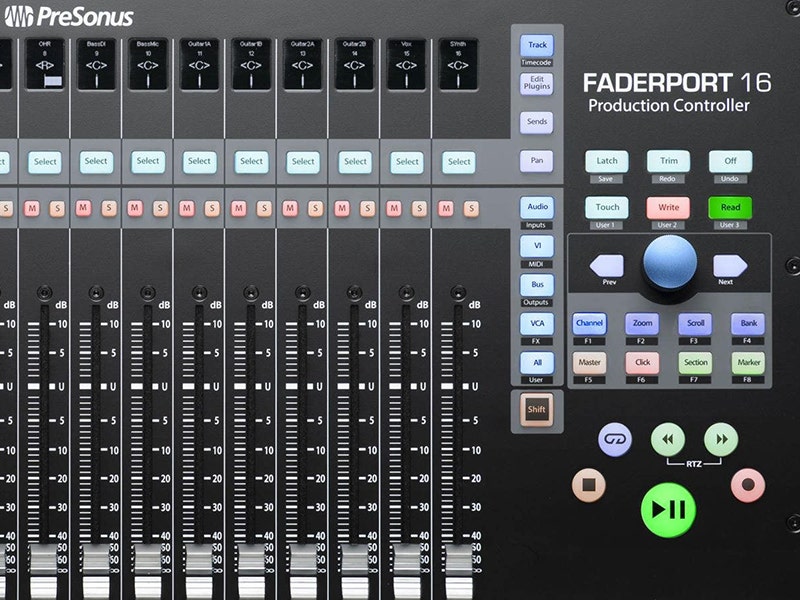This screenshot has width=800, height=600.
Task: Arm recording with the red Record button
Action: pyautogui.click(x=747, y=485)
